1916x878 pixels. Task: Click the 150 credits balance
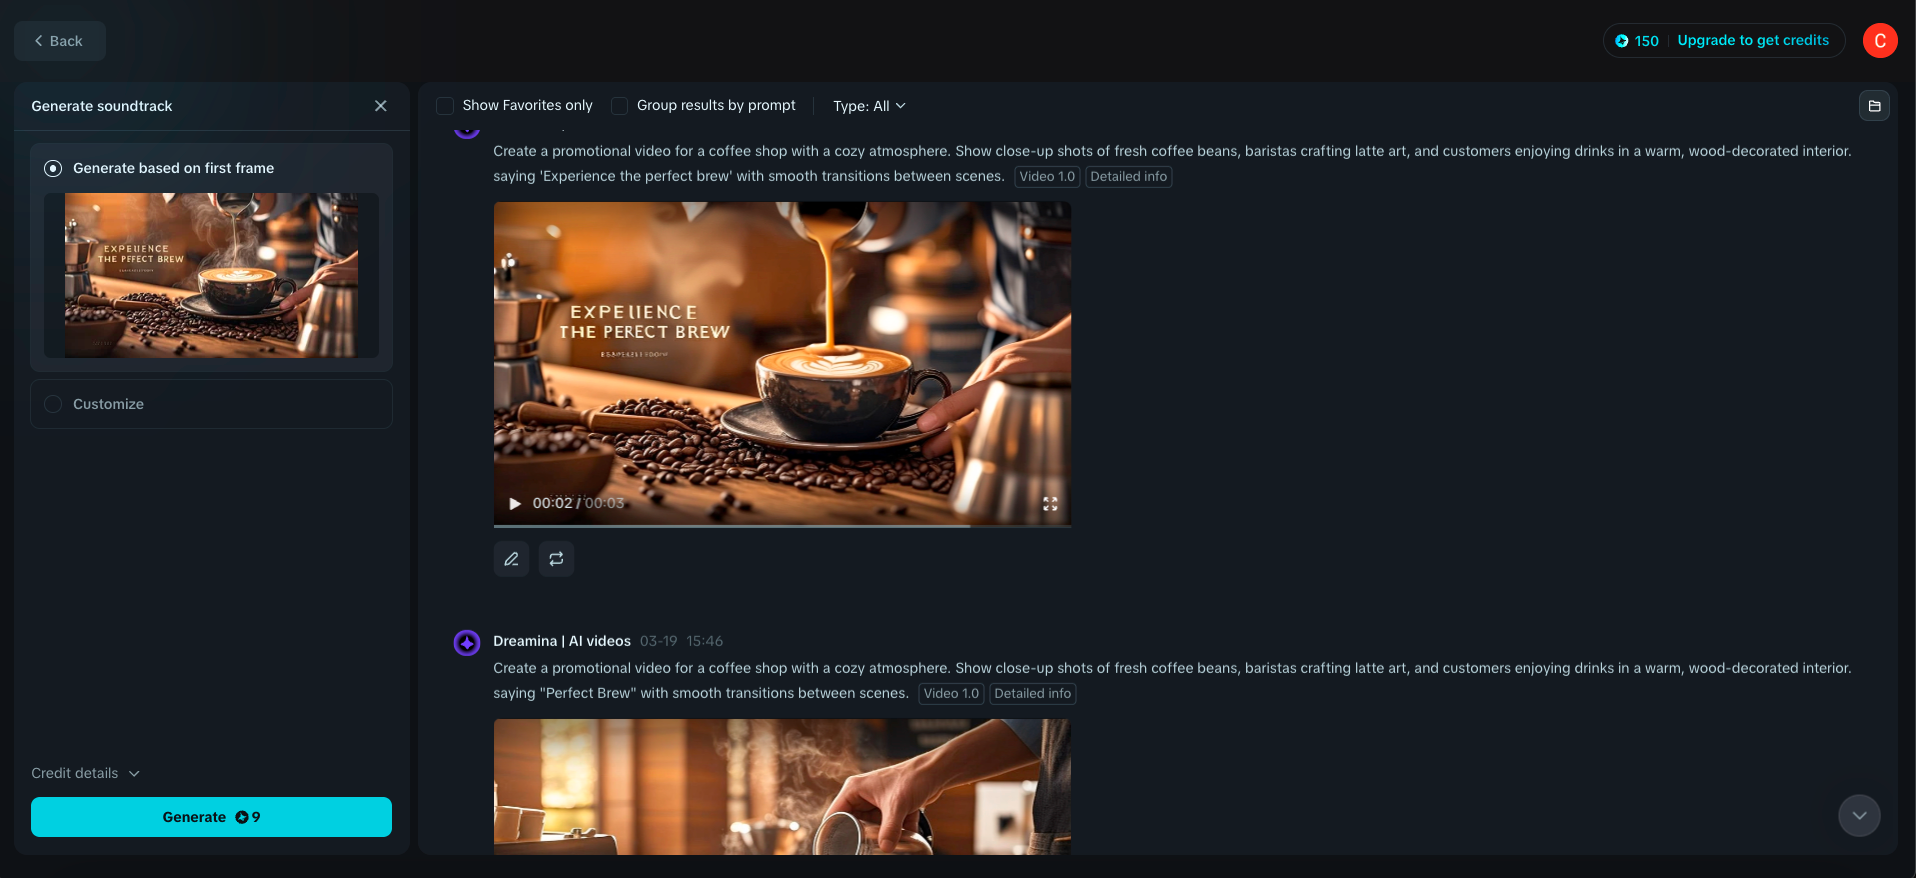(x=1637, y=41)
